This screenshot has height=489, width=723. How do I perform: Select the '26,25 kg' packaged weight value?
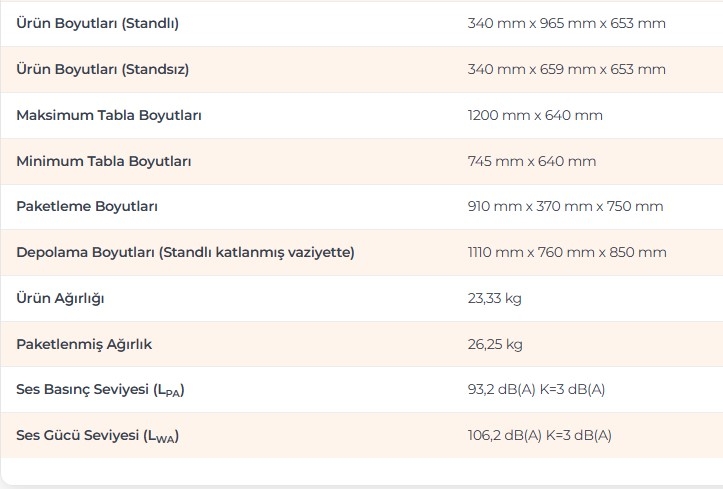tap(495, 344)
